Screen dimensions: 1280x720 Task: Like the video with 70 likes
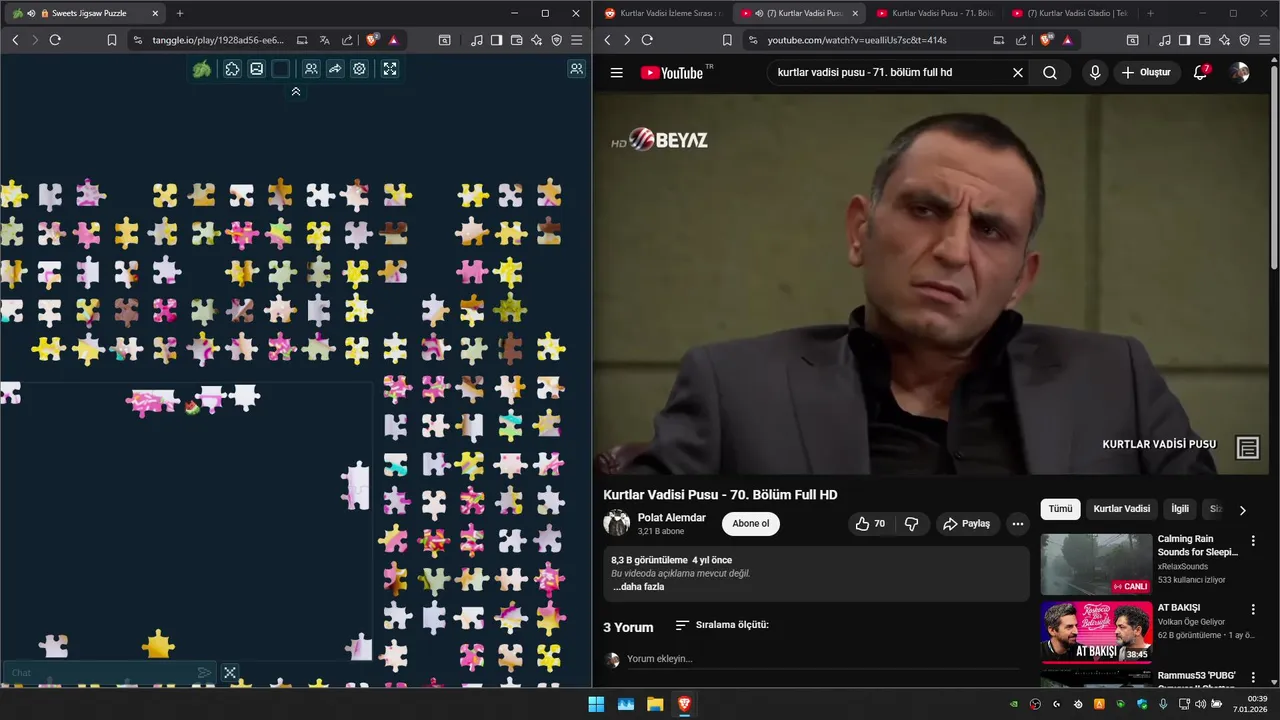[871, 524]
